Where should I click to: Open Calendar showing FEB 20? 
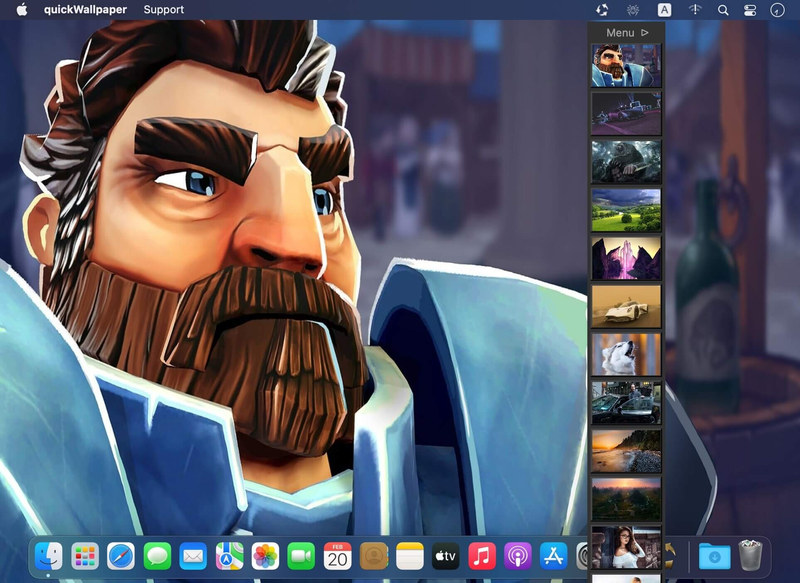coord(338,556)
